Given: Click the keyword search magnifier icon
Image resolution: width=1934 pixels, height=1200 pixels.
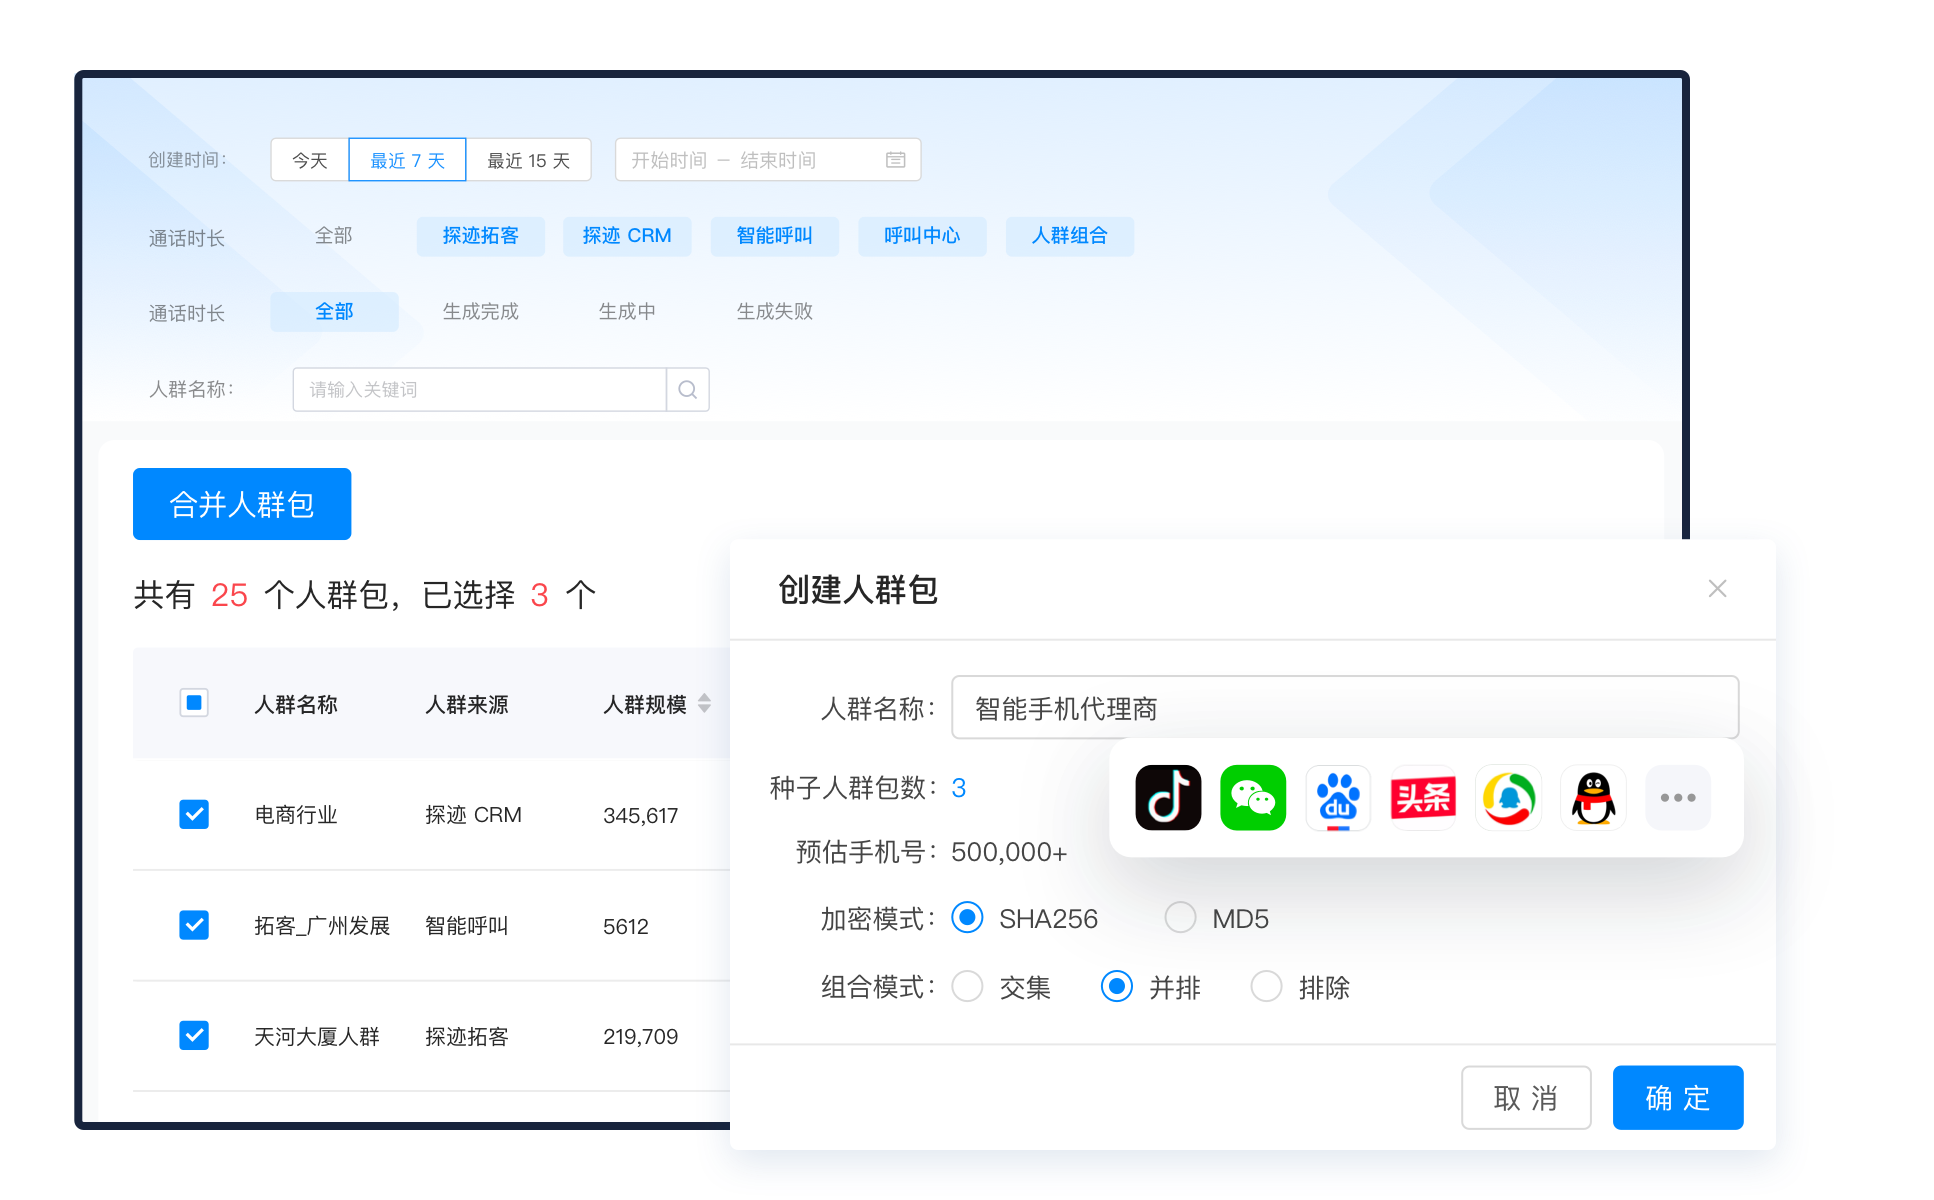Looking at the screenshot, I should (x=687, y=389).
